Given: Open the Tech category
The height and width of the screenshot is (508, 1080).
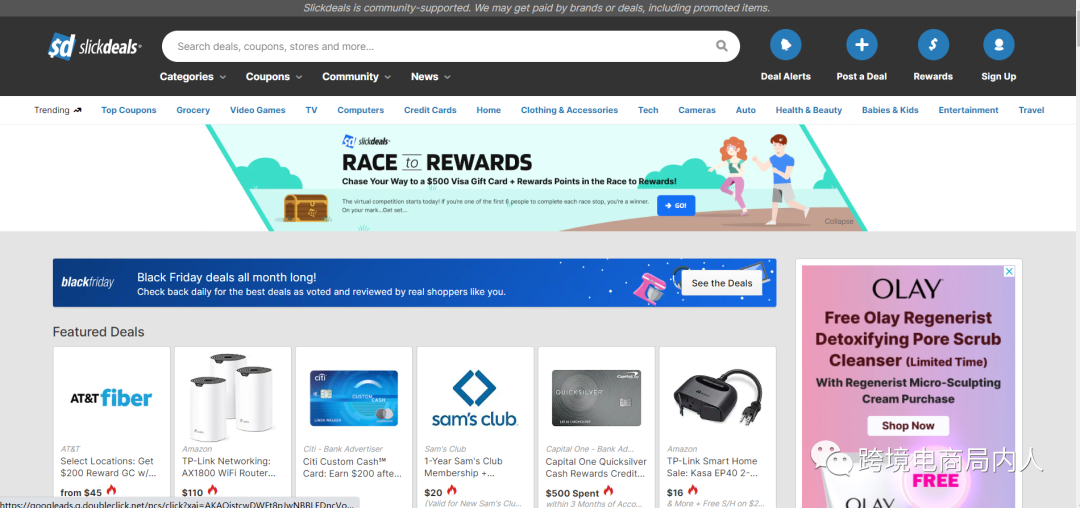Looking at the screenshot, I should tap(648, 110).
